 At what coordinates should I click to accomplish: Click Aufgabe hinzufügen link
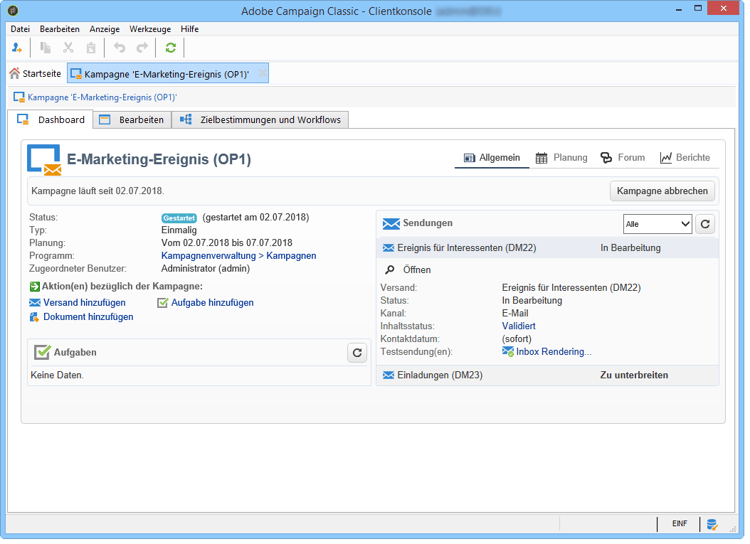206,303
